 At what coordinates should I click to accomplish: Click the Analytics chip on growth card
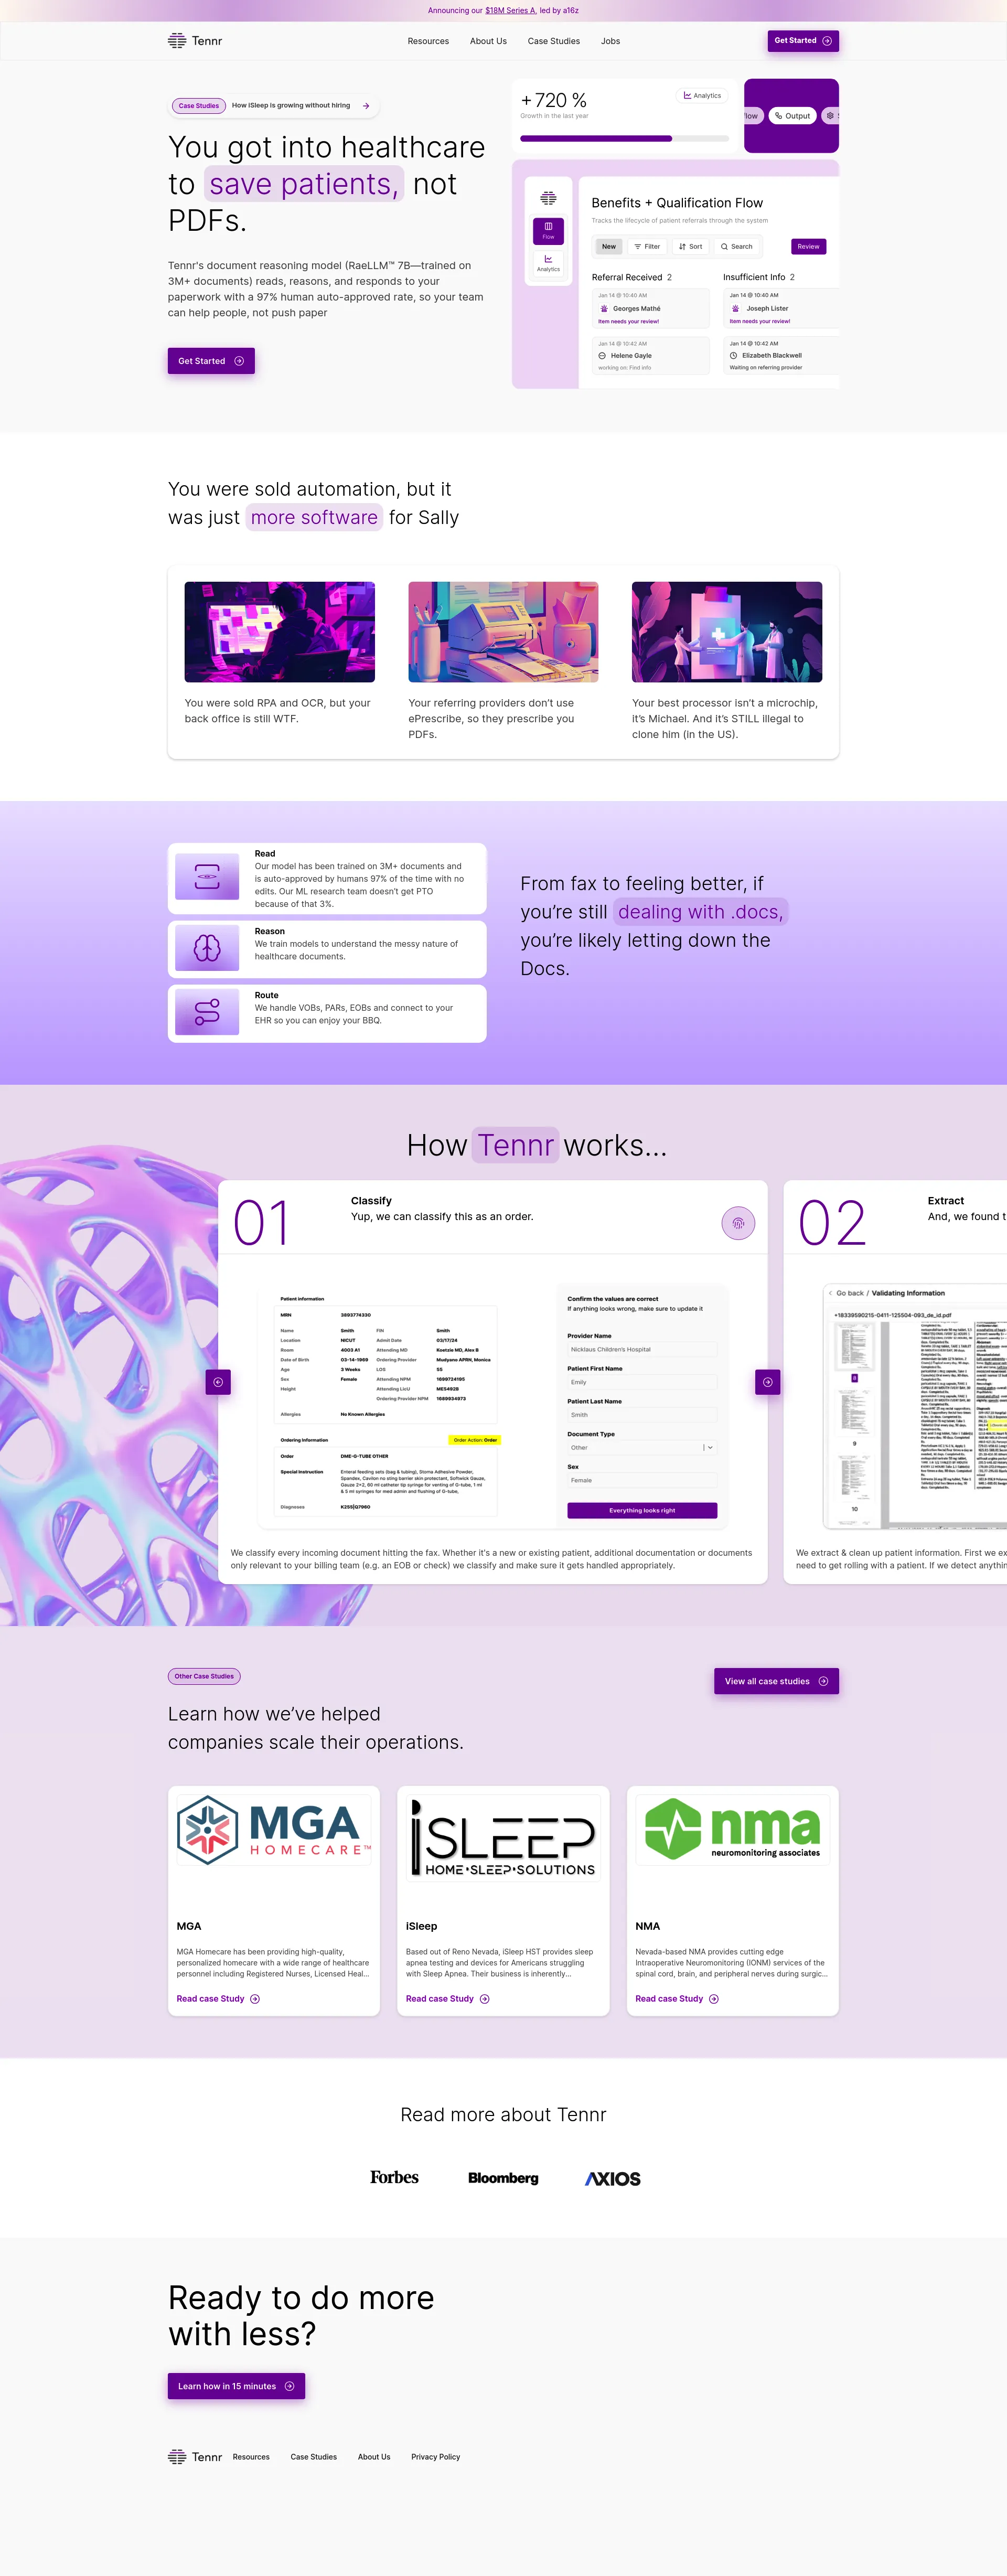[x=702, y=96]
